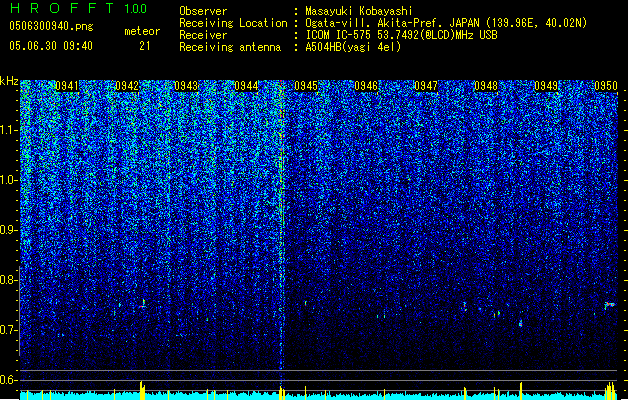
Task: Select the ICOM IC-575 receiver text
Action: [401, 35]
